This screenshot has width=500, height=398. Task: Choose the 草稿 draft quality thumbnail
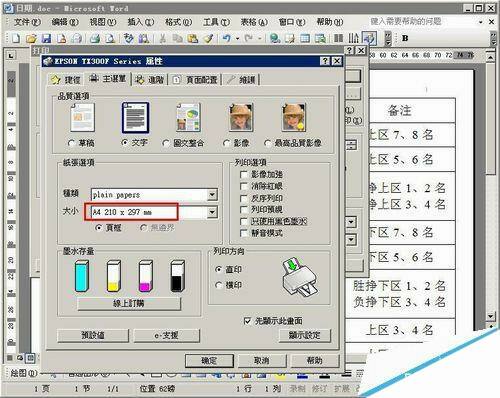click(x=82, y=117)
